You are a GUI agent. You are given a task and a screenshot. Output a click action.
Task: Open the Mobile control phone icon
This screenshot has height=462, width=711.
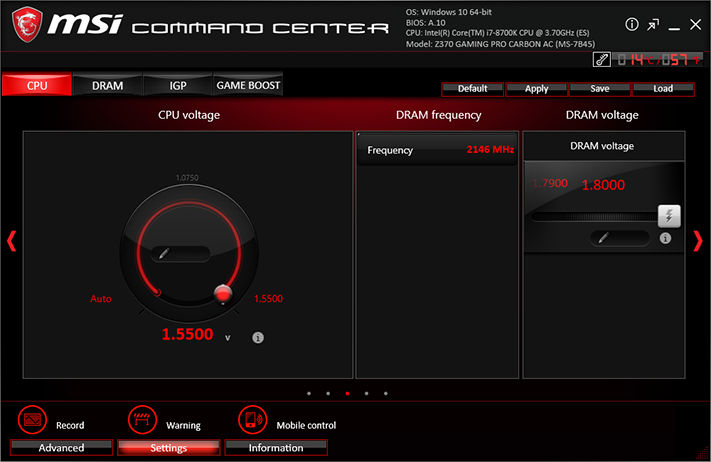pos(253,420)
